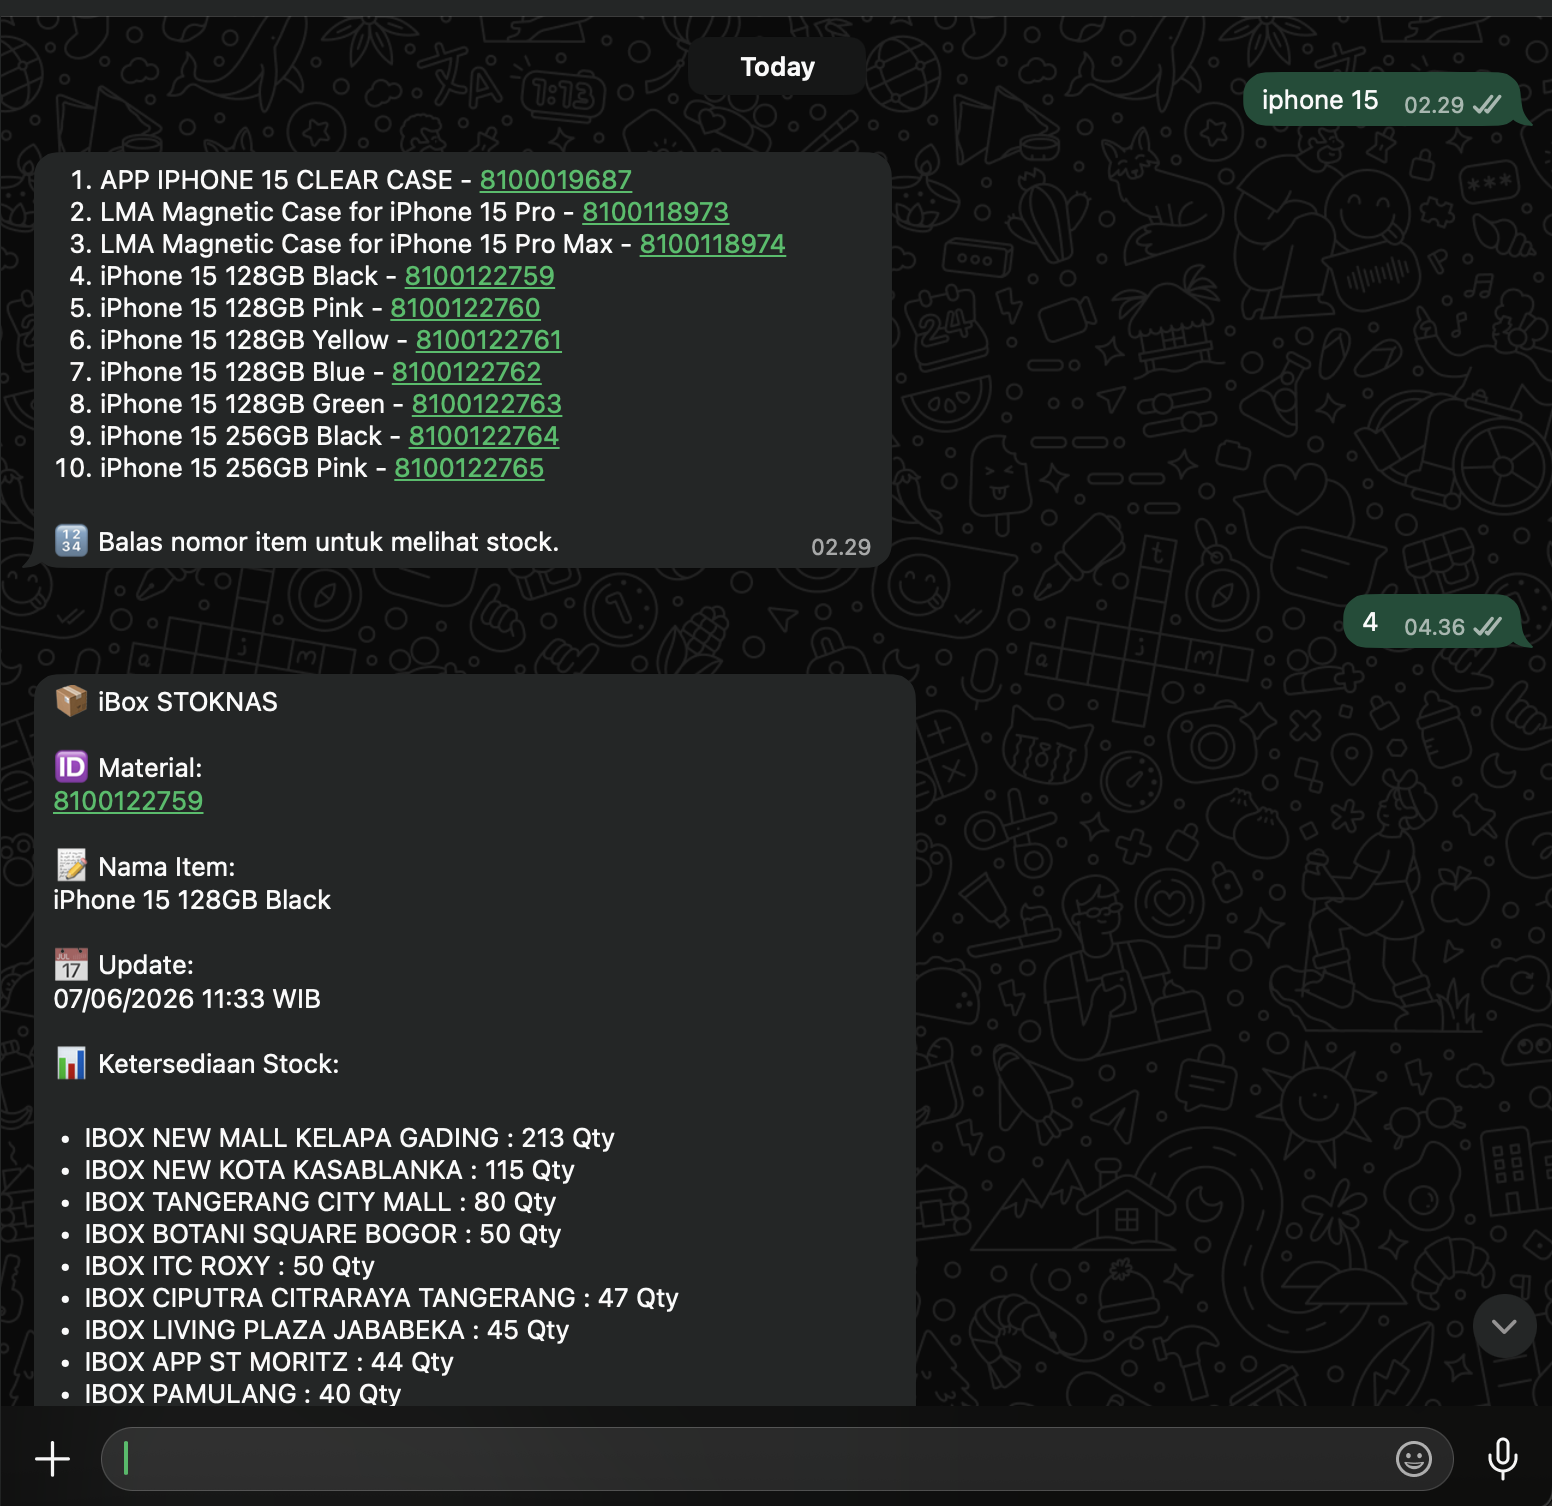
Task: Click the 'Update:' label
Action: [x=146, y=965]
